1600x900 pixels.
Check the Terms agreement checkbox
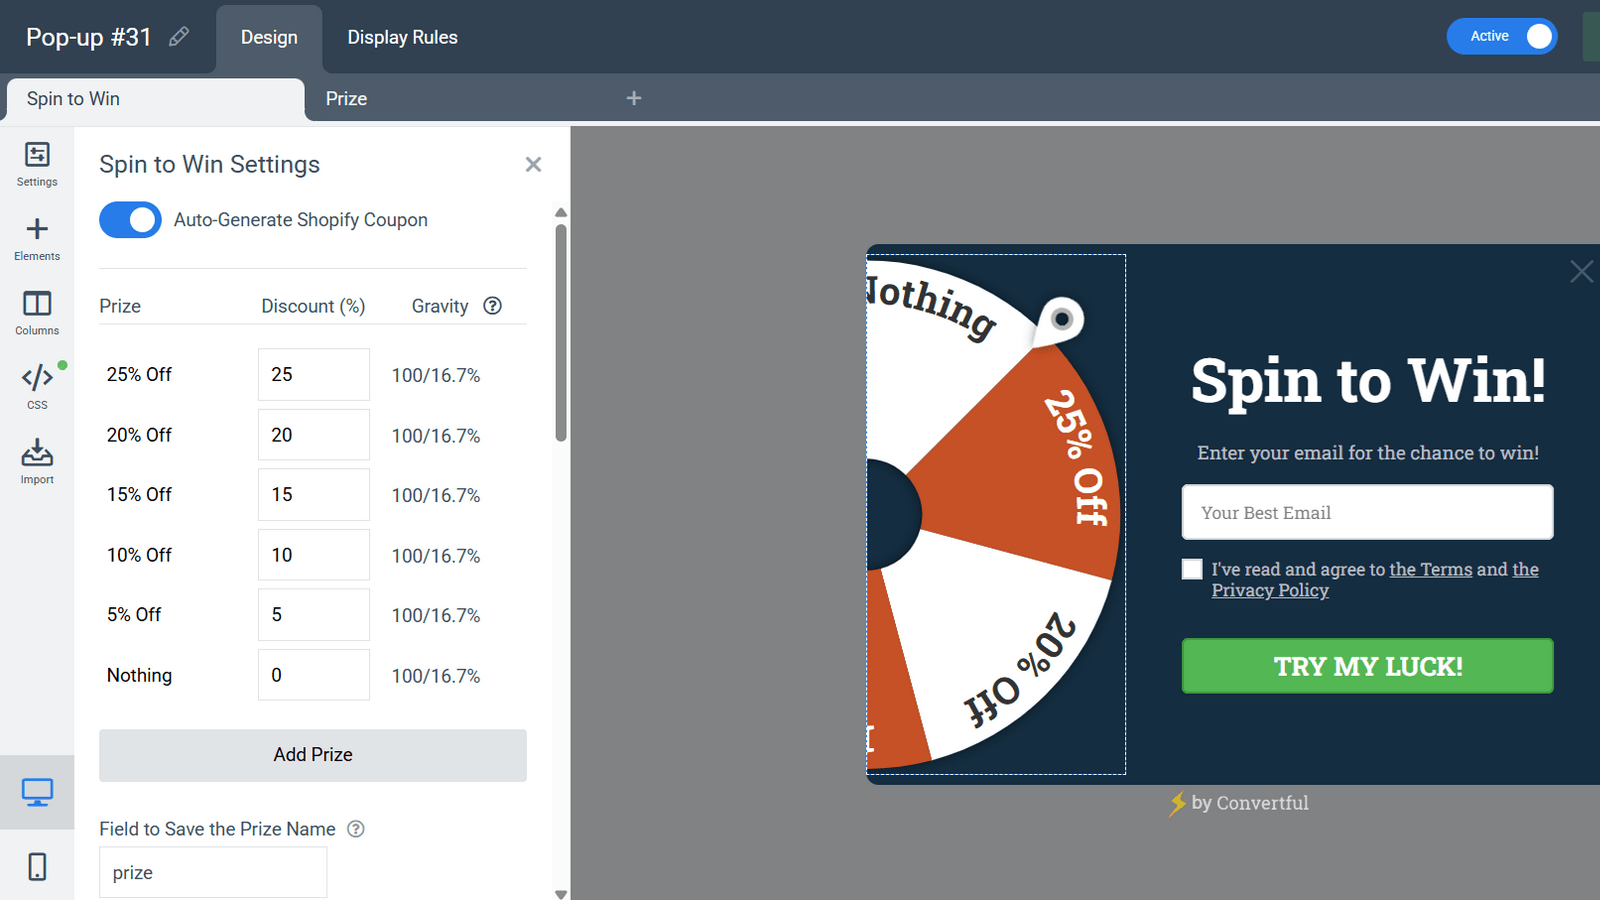coord(1192,569)
